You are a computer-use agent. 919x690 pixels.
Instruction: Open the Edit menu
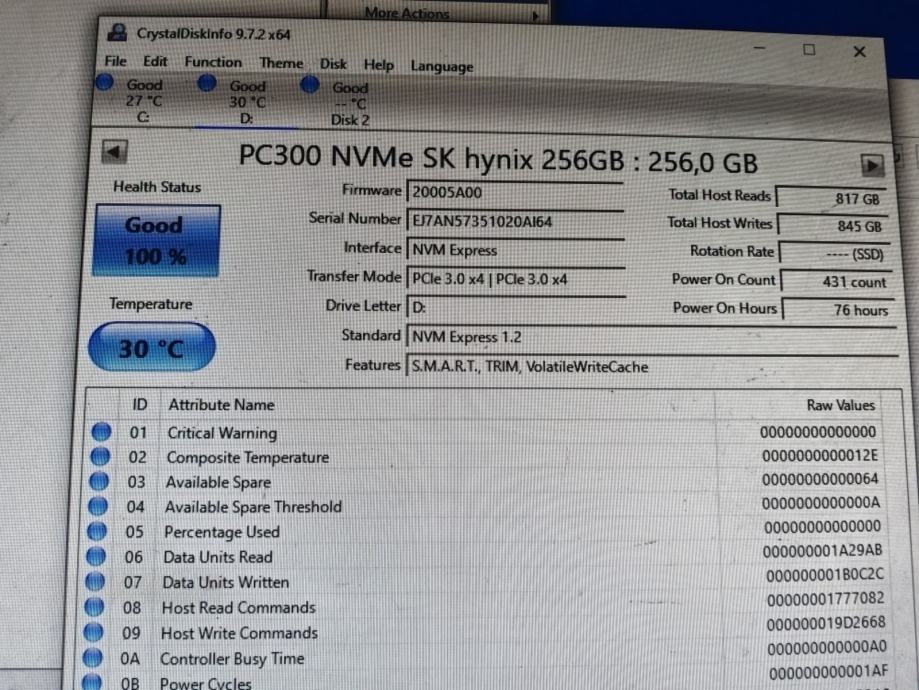point(155,62)
